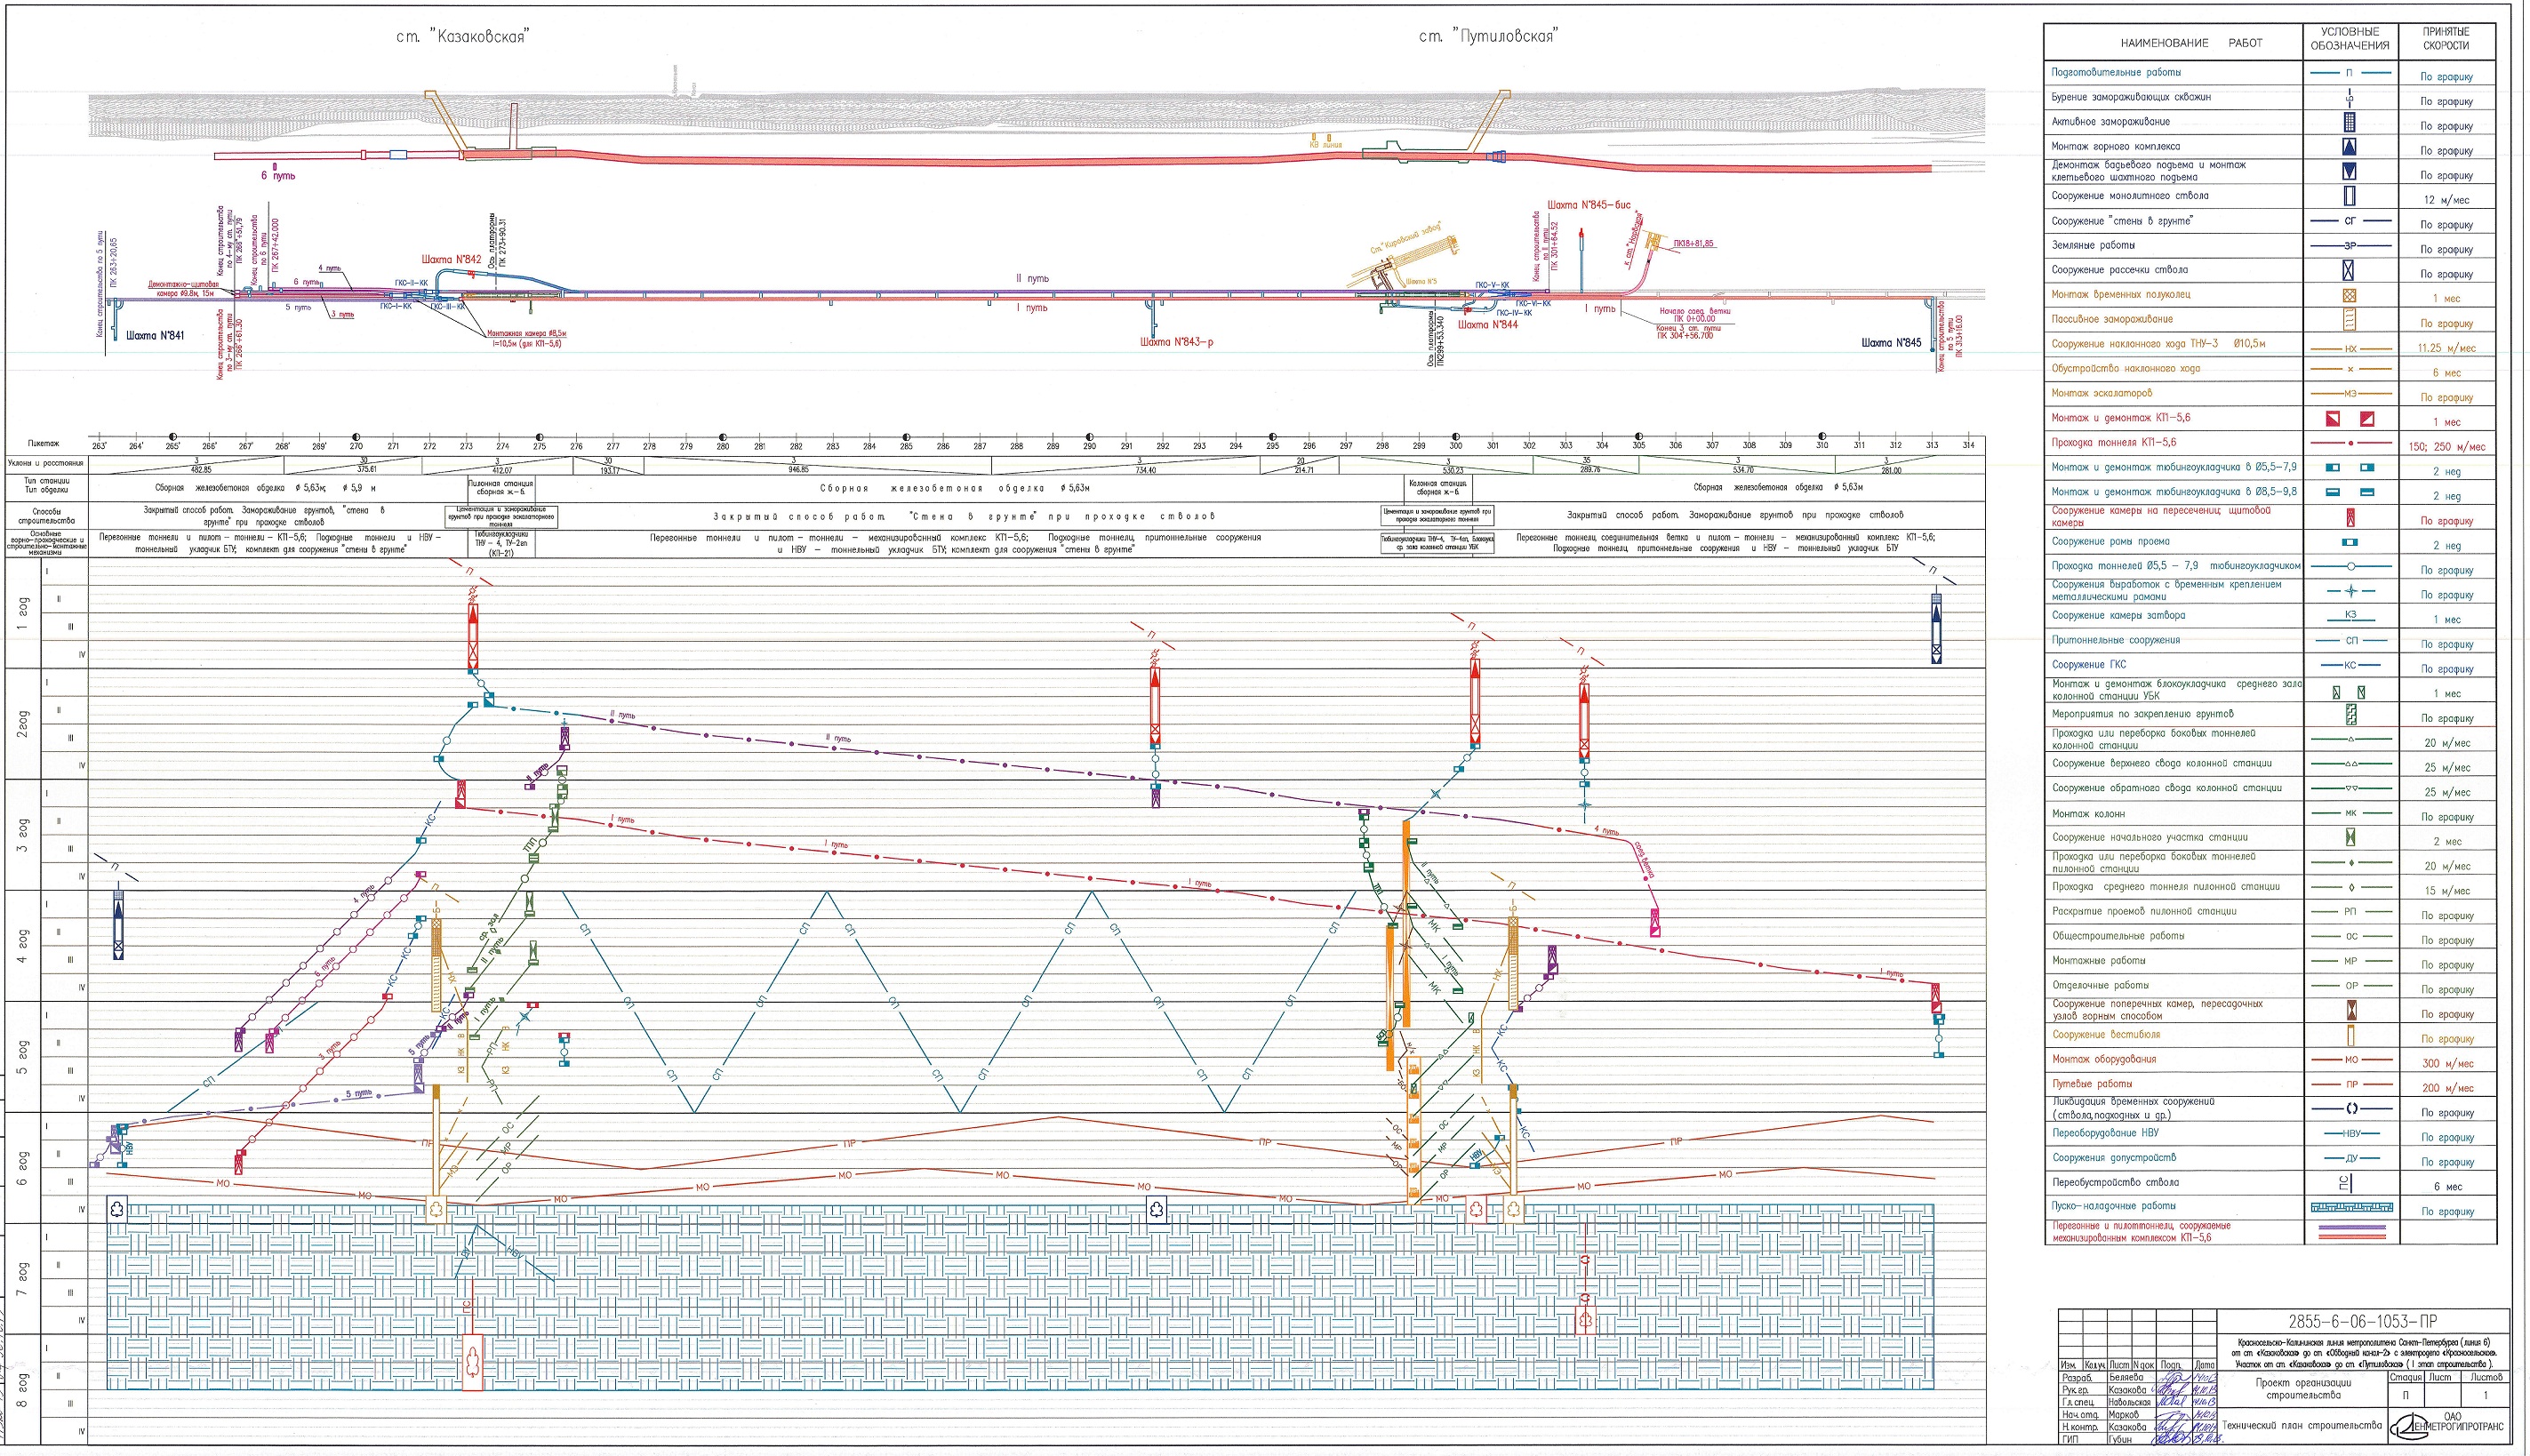Click the Пассивное замораживание legend symbol
Screen dimensions: 2530x1456
pyautogui.click(x=2349, y=320)
